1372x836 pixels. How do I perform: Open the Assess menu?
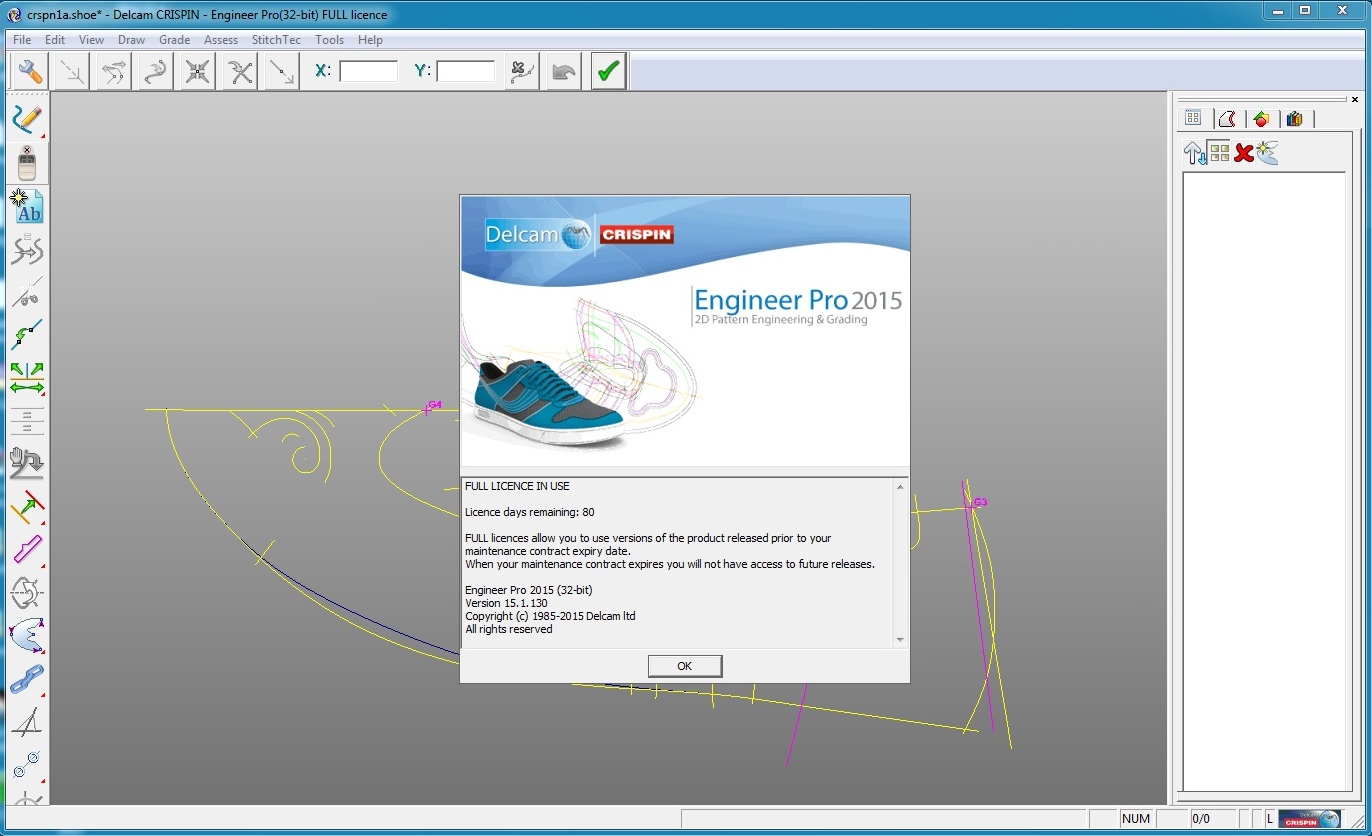[x=221, y=40]
